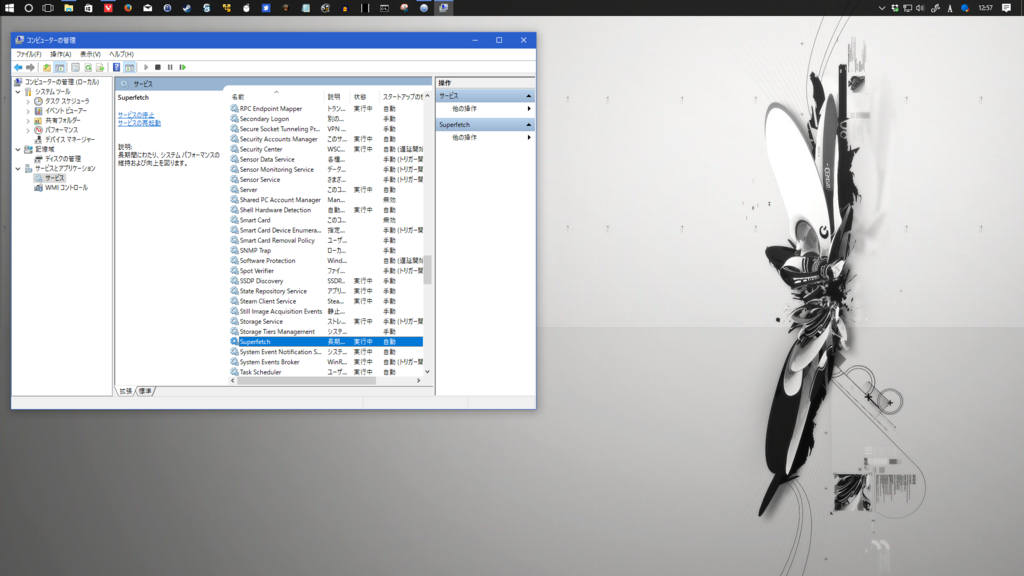Image resolution: width=1024 pixels, height=576 pixels.
Task: Click the up-one-level folder icon
Action: coord(47,67)
